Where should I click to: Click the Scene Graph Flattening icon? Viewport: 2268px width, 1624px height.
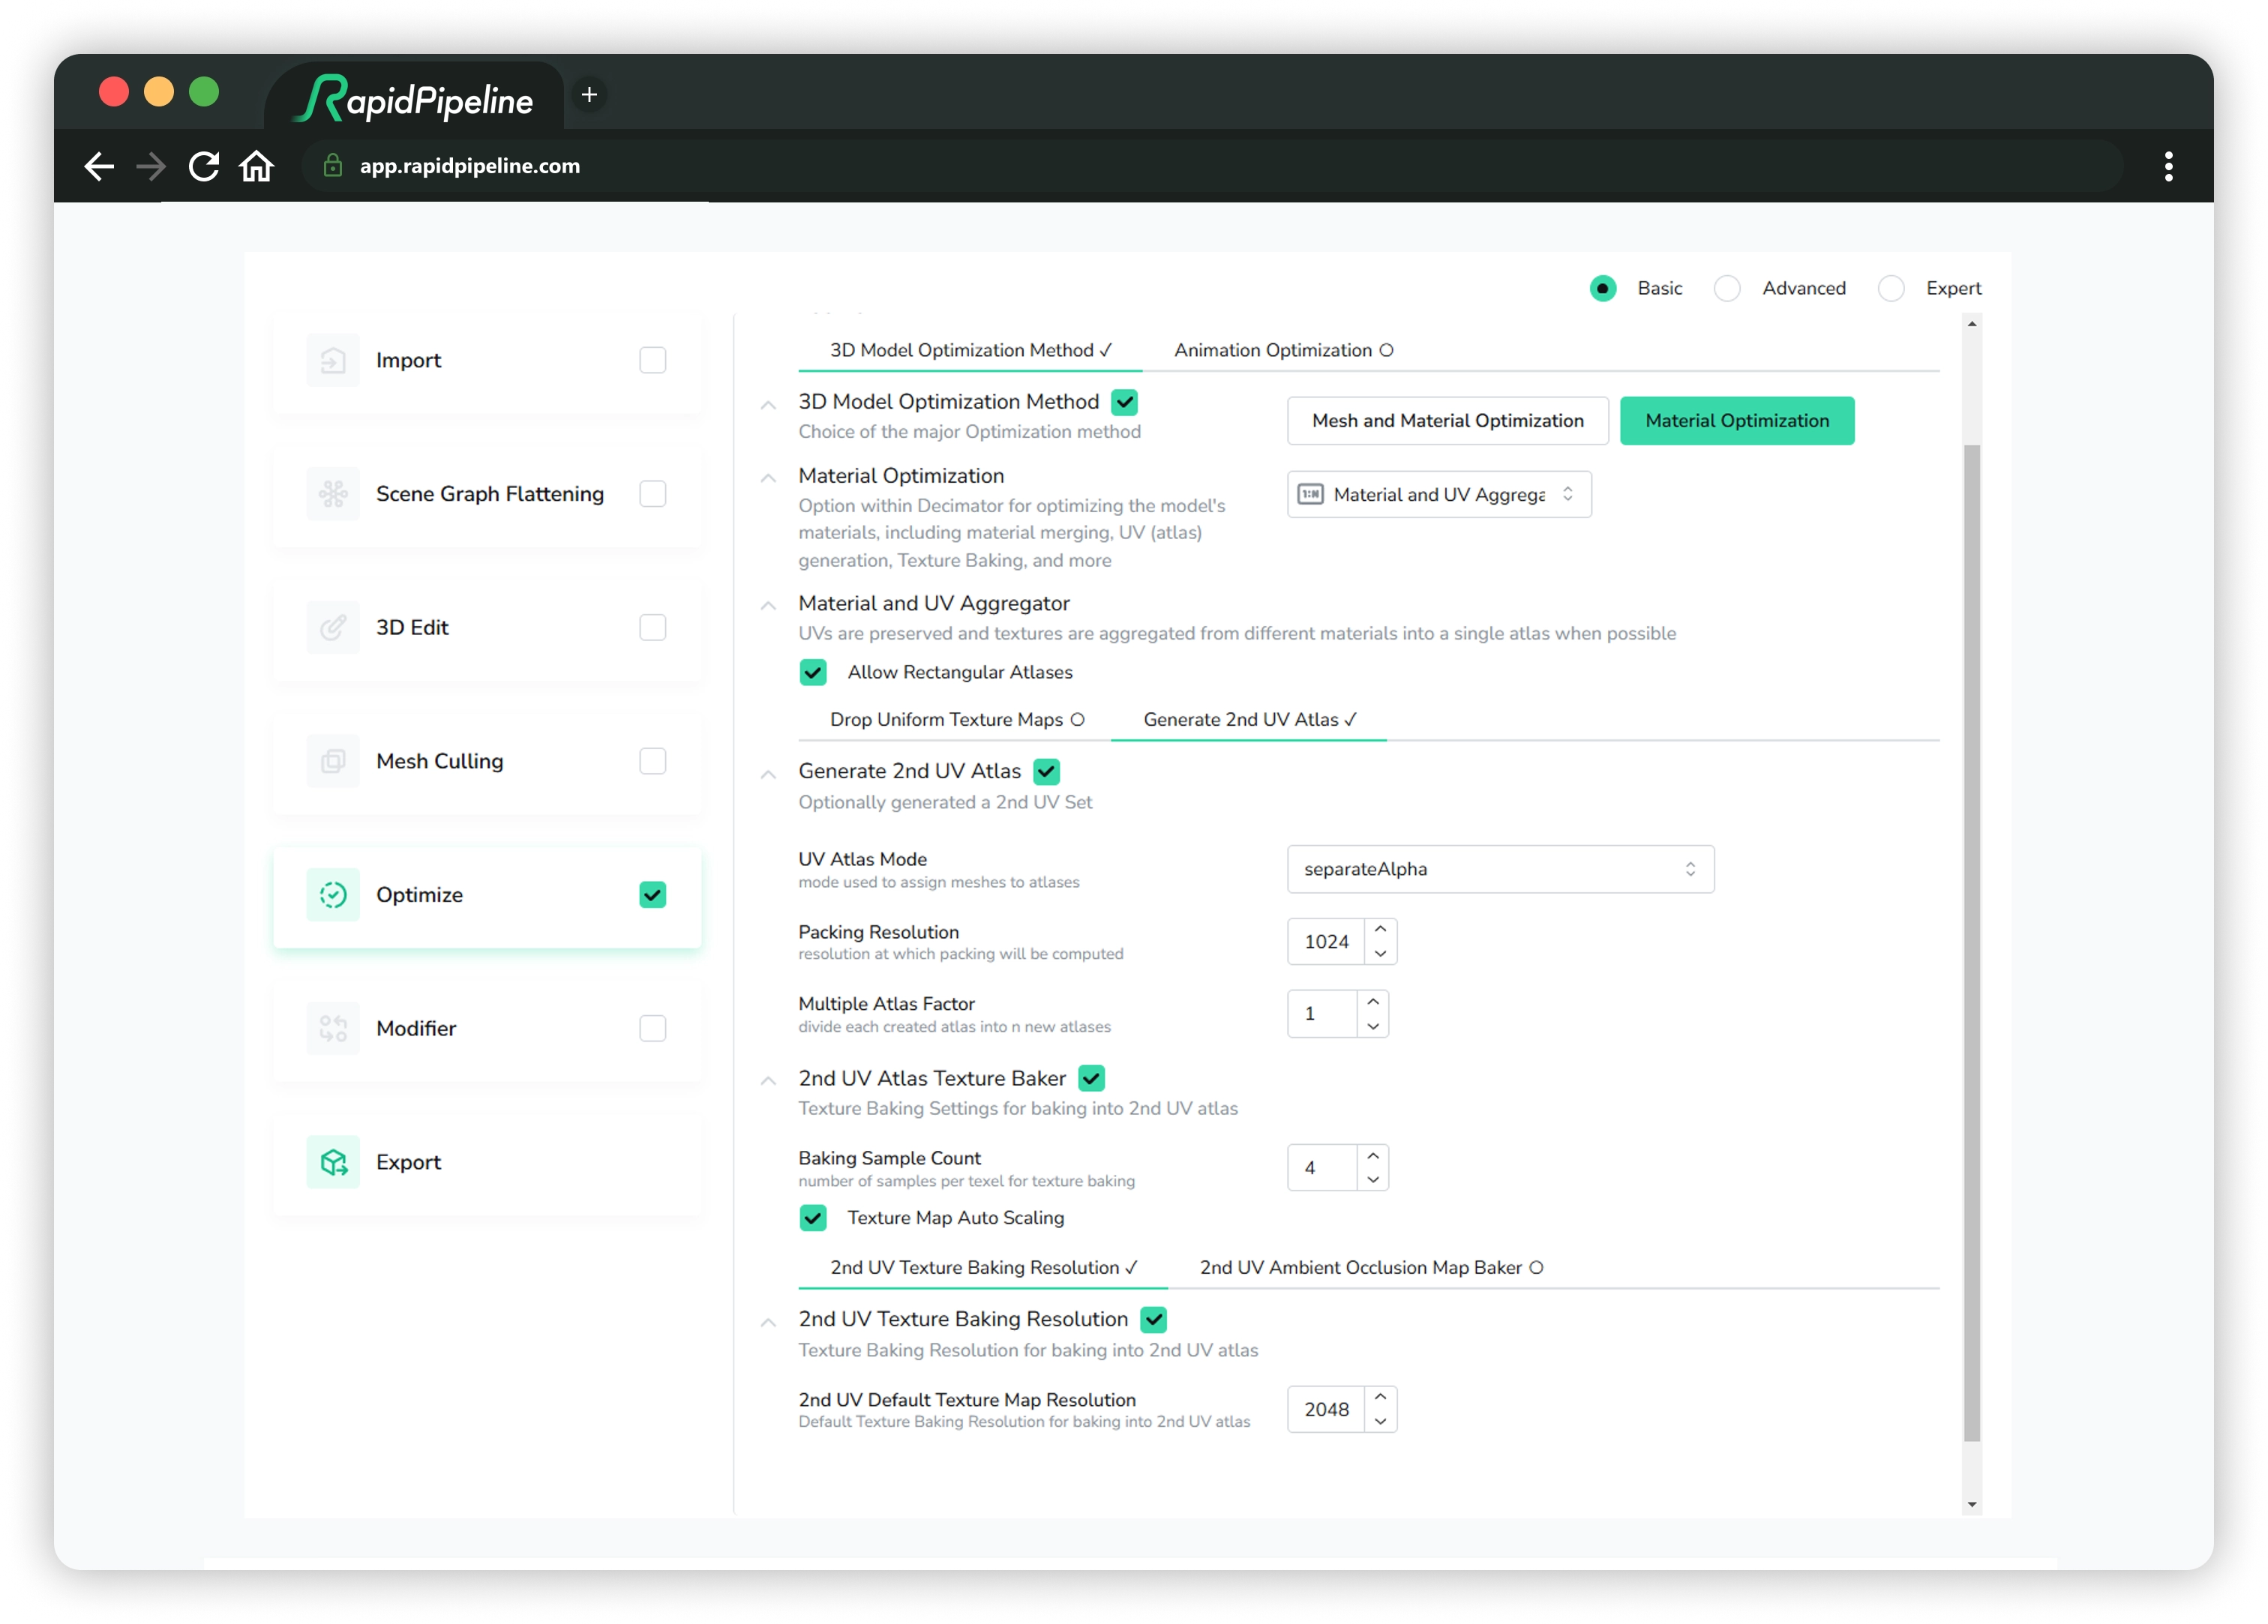click(333, 494)
